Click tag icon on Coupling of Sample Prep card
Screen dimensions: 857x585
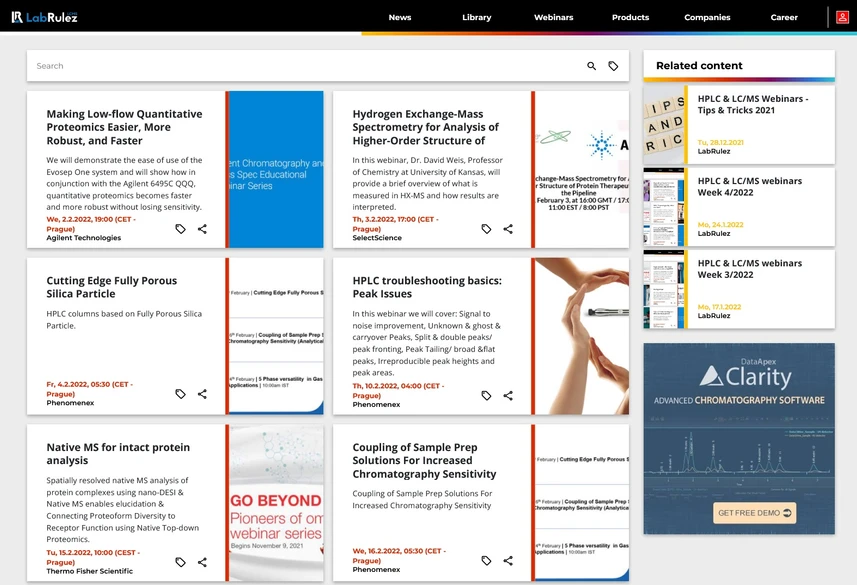point(486,560)
